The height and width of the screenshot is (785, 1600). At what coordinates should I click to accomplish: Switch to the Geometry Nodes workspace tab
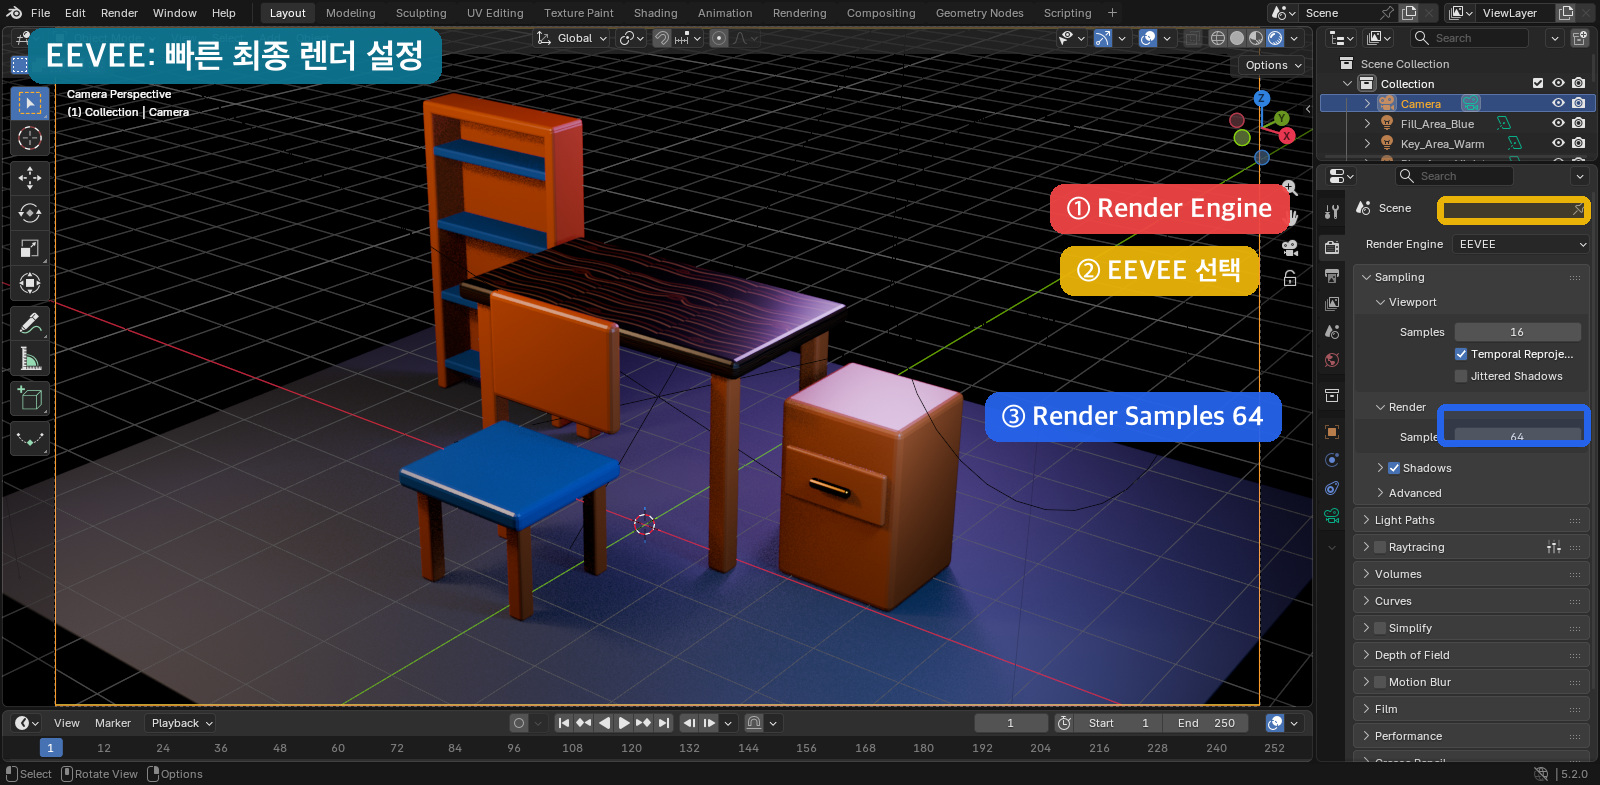pyautogui.click(x=979, y=13)
